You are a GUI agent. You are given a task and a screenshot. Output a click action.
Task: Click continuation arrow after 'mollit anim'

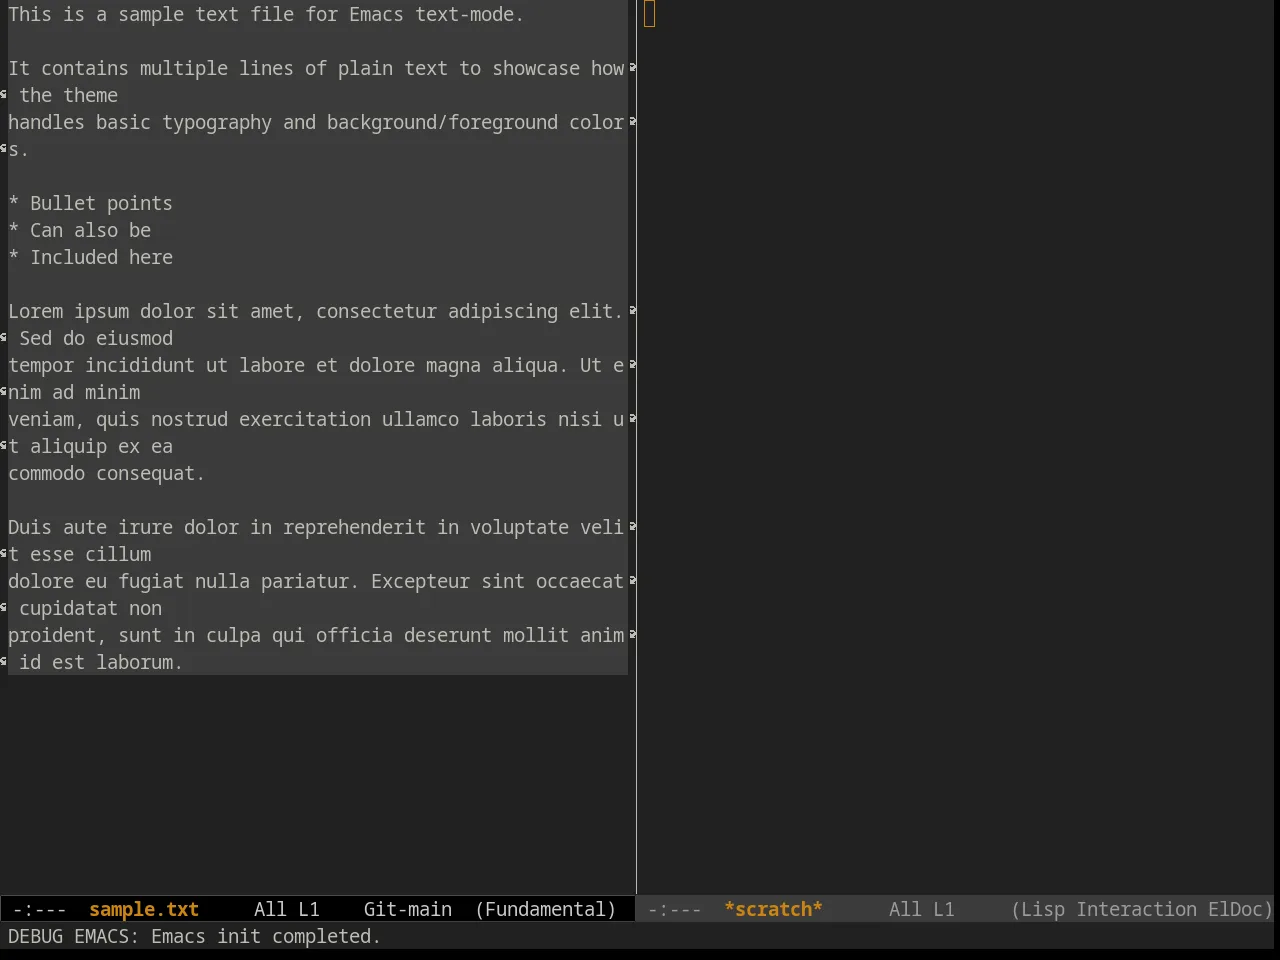pyautogui.click(x=632, y=635)
